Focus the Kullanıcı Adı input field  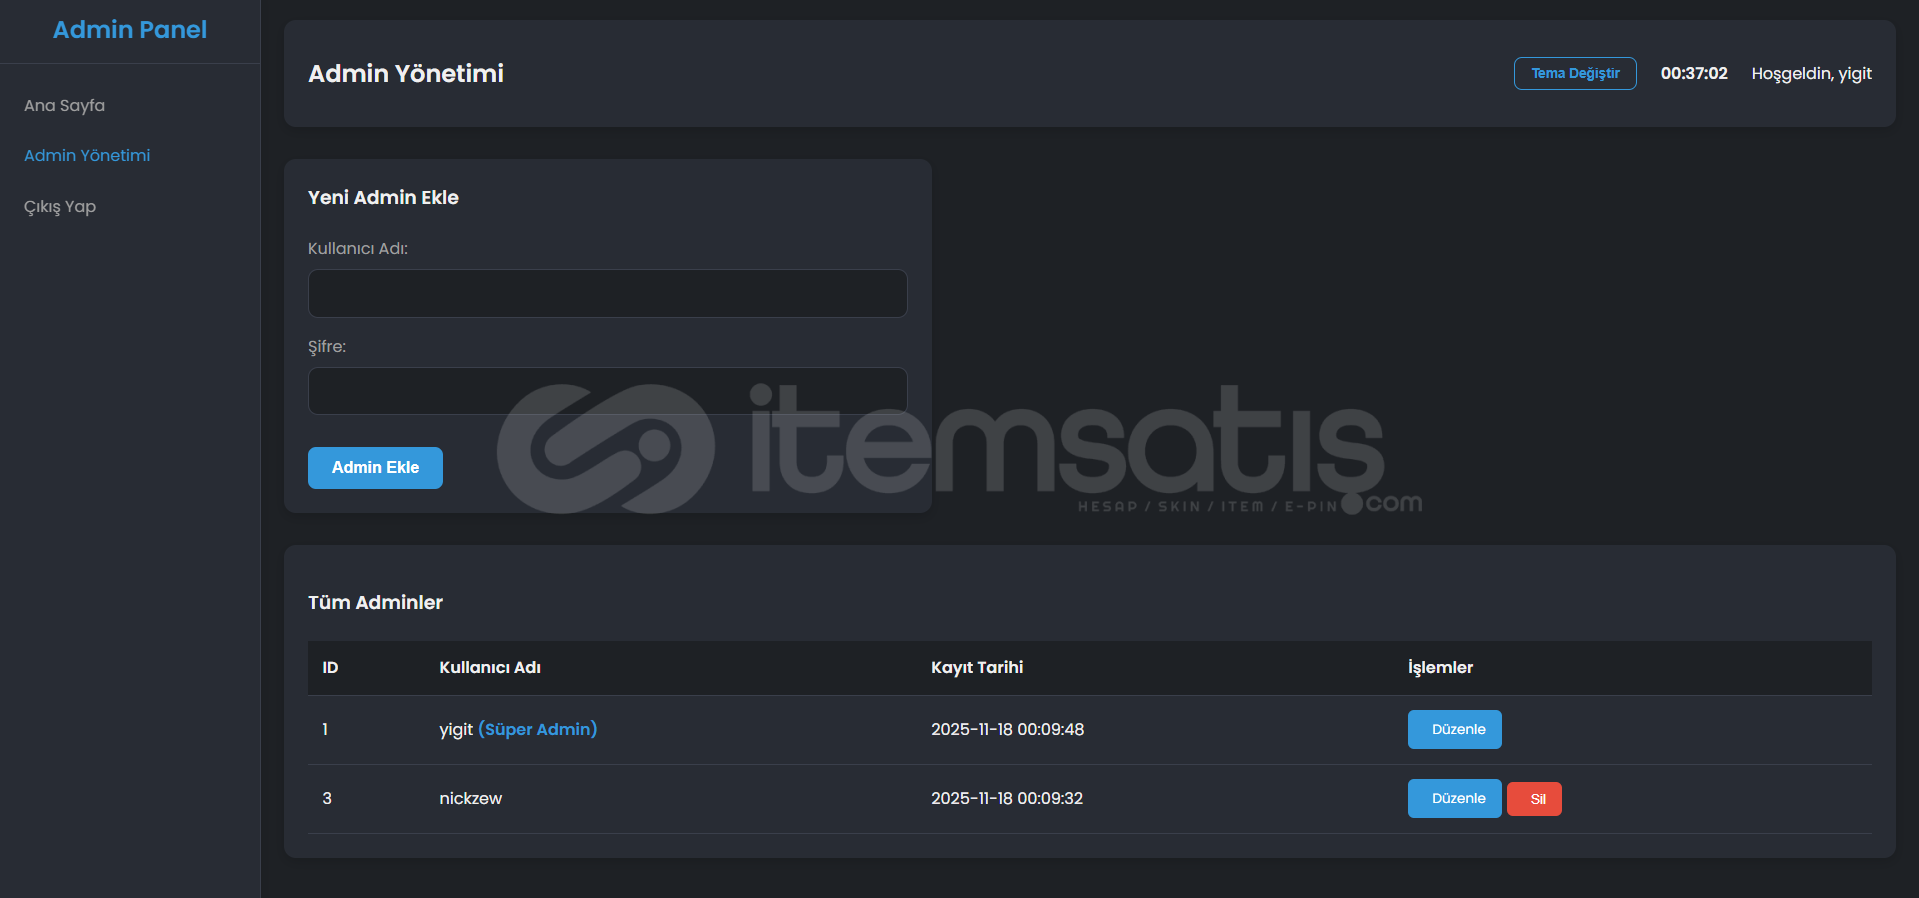pyautogui.click(x=607, y=293)
